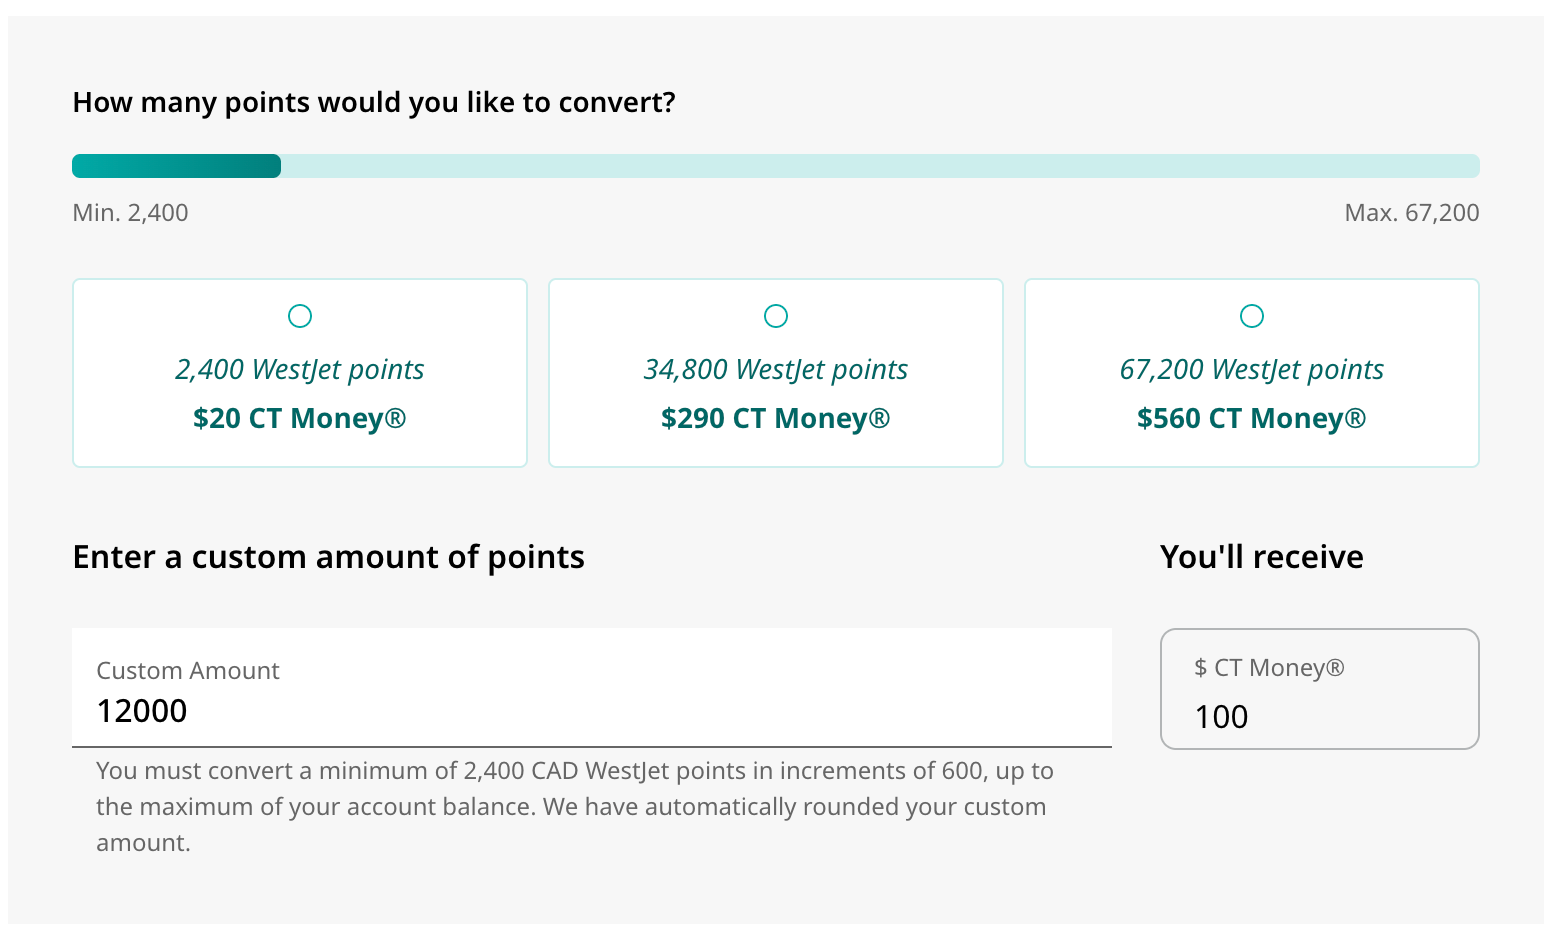Click the minimum conversion helper text
This screenshot has width=1558, height=936.
[574, 806]
